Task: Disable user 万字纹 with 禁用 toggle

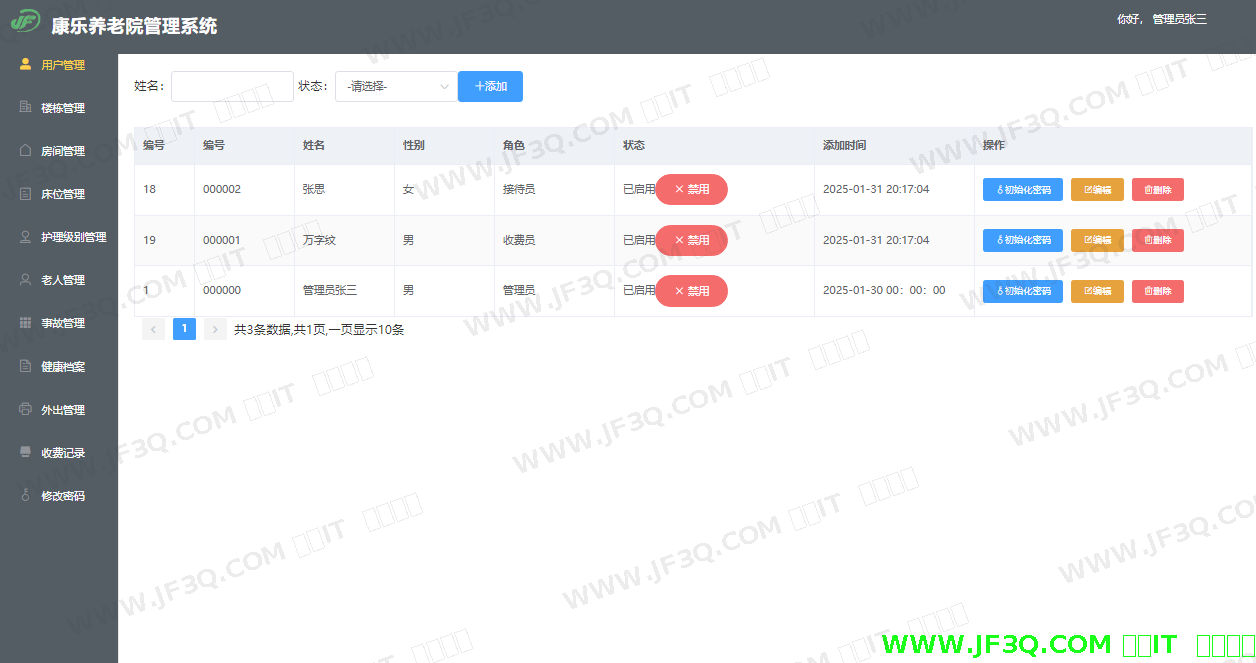Action: click(691, 240)
